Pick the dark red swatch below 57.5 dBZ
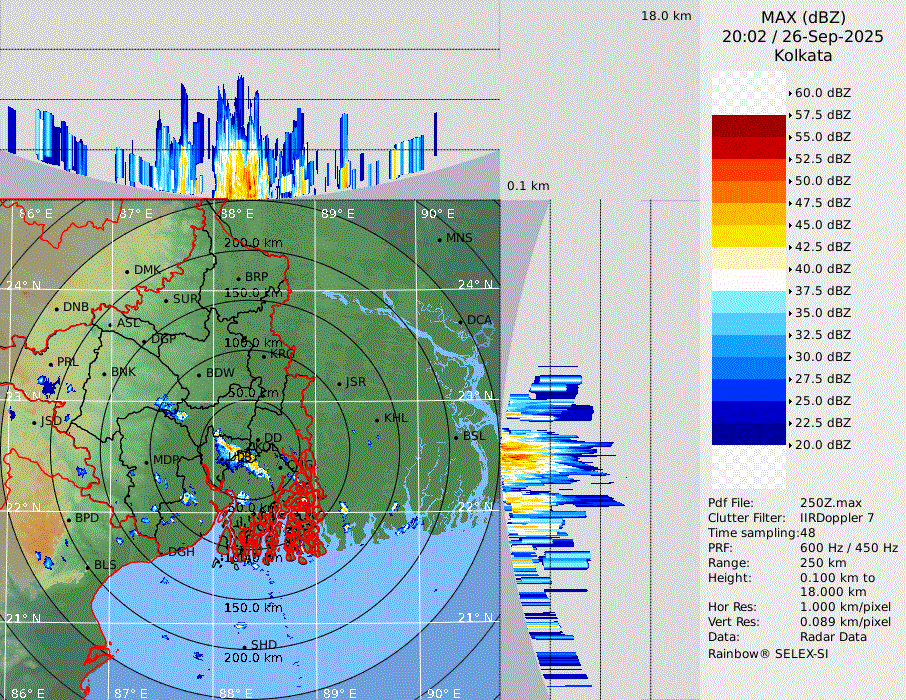 [749, 126]
